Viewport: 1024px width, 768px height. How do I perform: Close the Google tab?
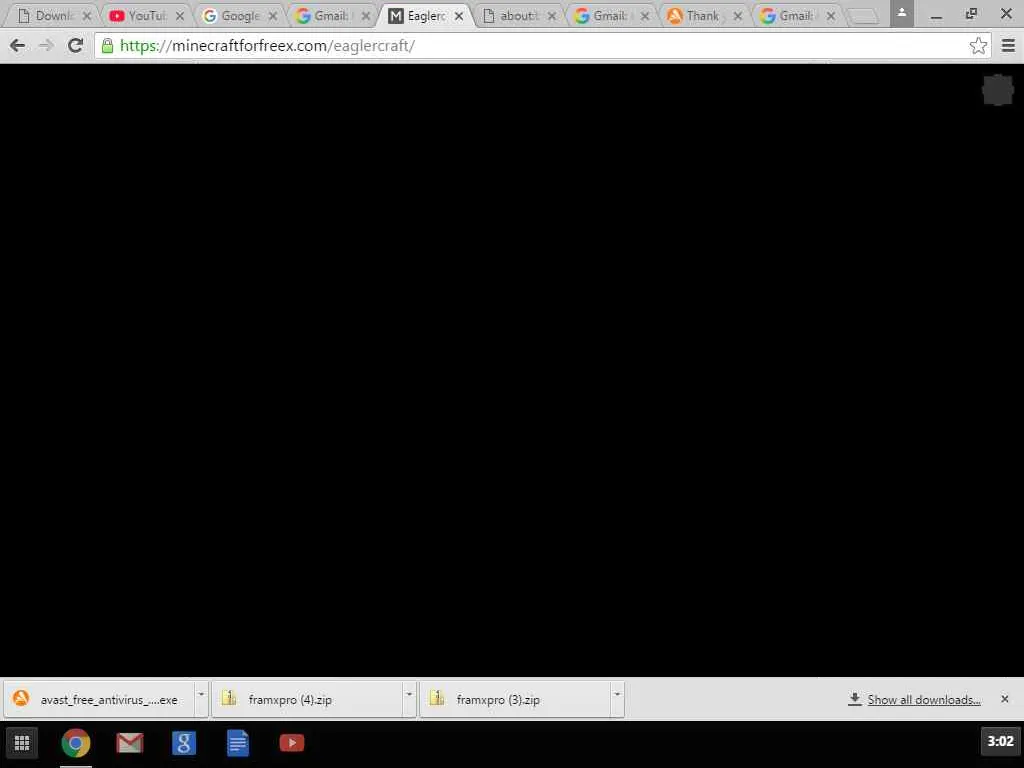click(x=273, y=16)
